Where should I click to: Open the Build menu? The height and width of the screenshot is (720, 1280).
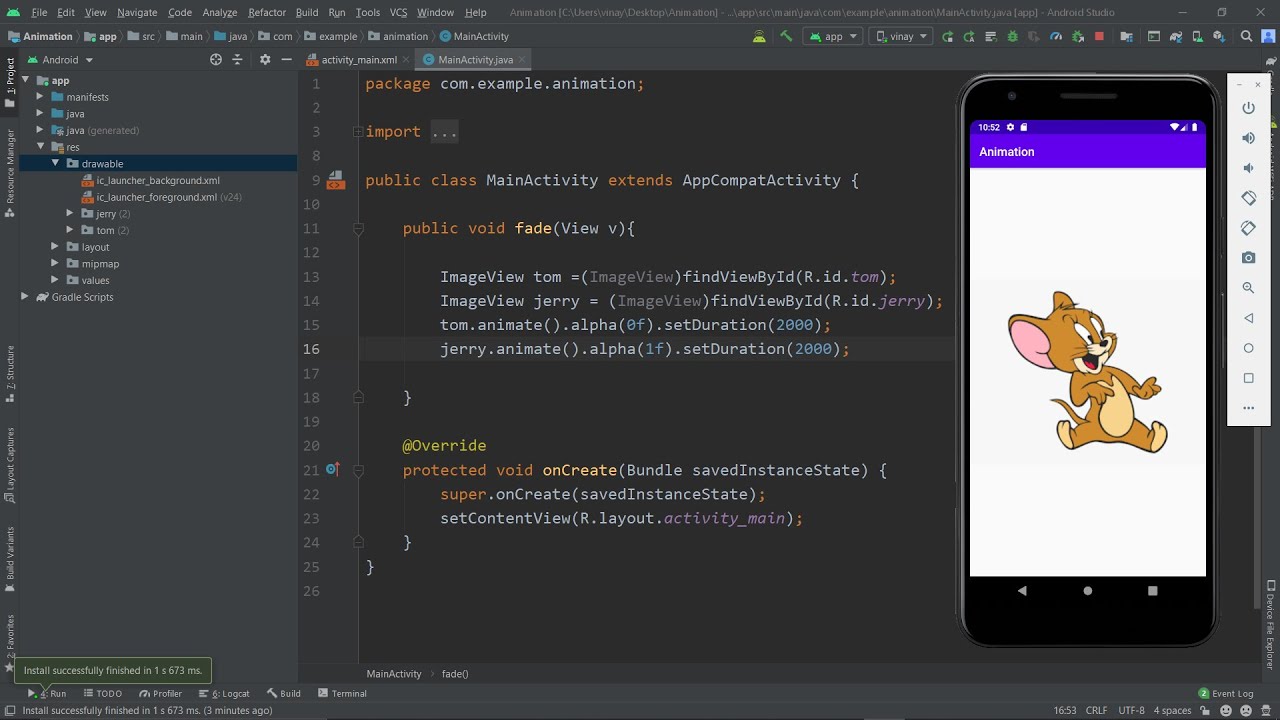tap(307, 12)
